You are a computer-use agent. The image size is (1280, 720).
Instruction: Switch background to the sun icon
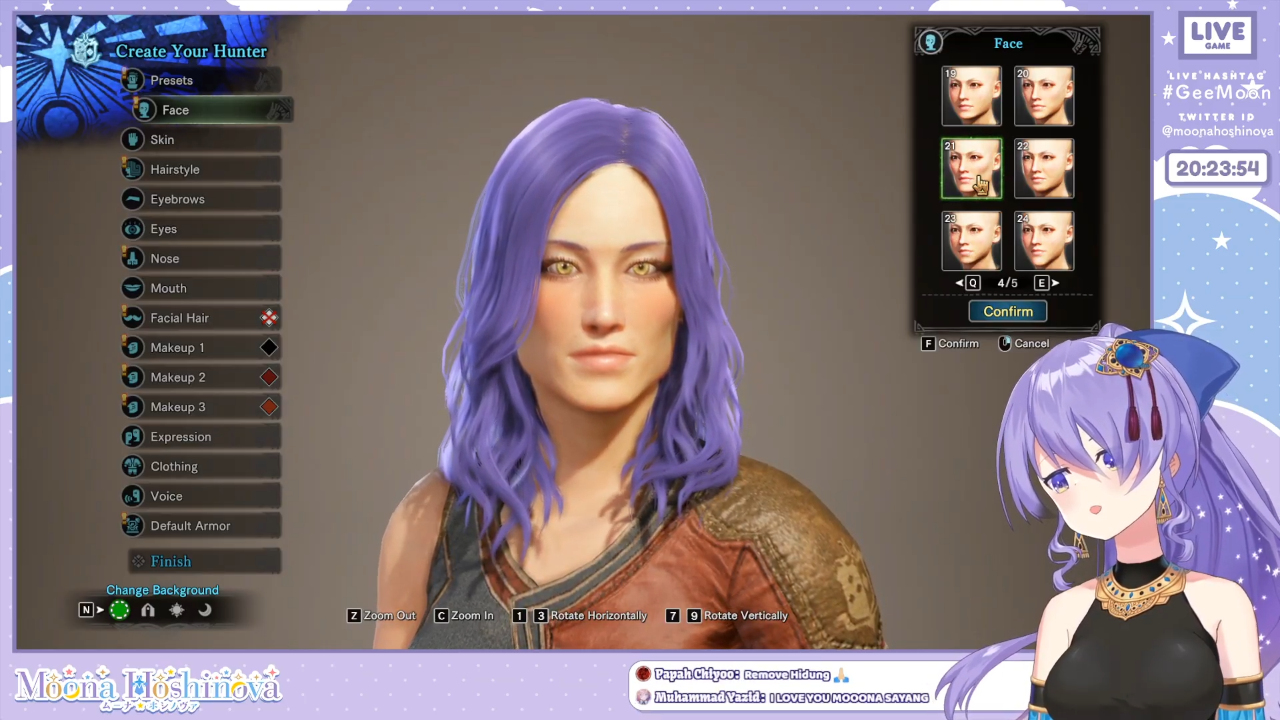[x=177, y=610]
